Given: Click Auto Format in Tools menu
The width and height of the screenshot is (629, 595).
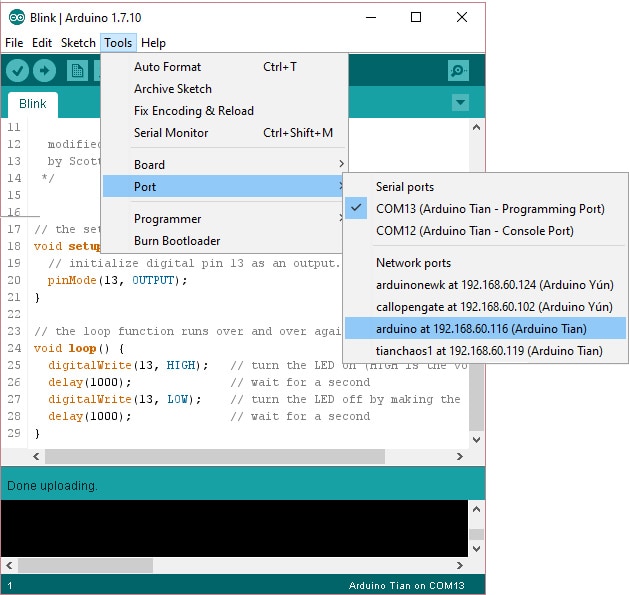Looking at the screenshot, I should click(x=167, y=67).
